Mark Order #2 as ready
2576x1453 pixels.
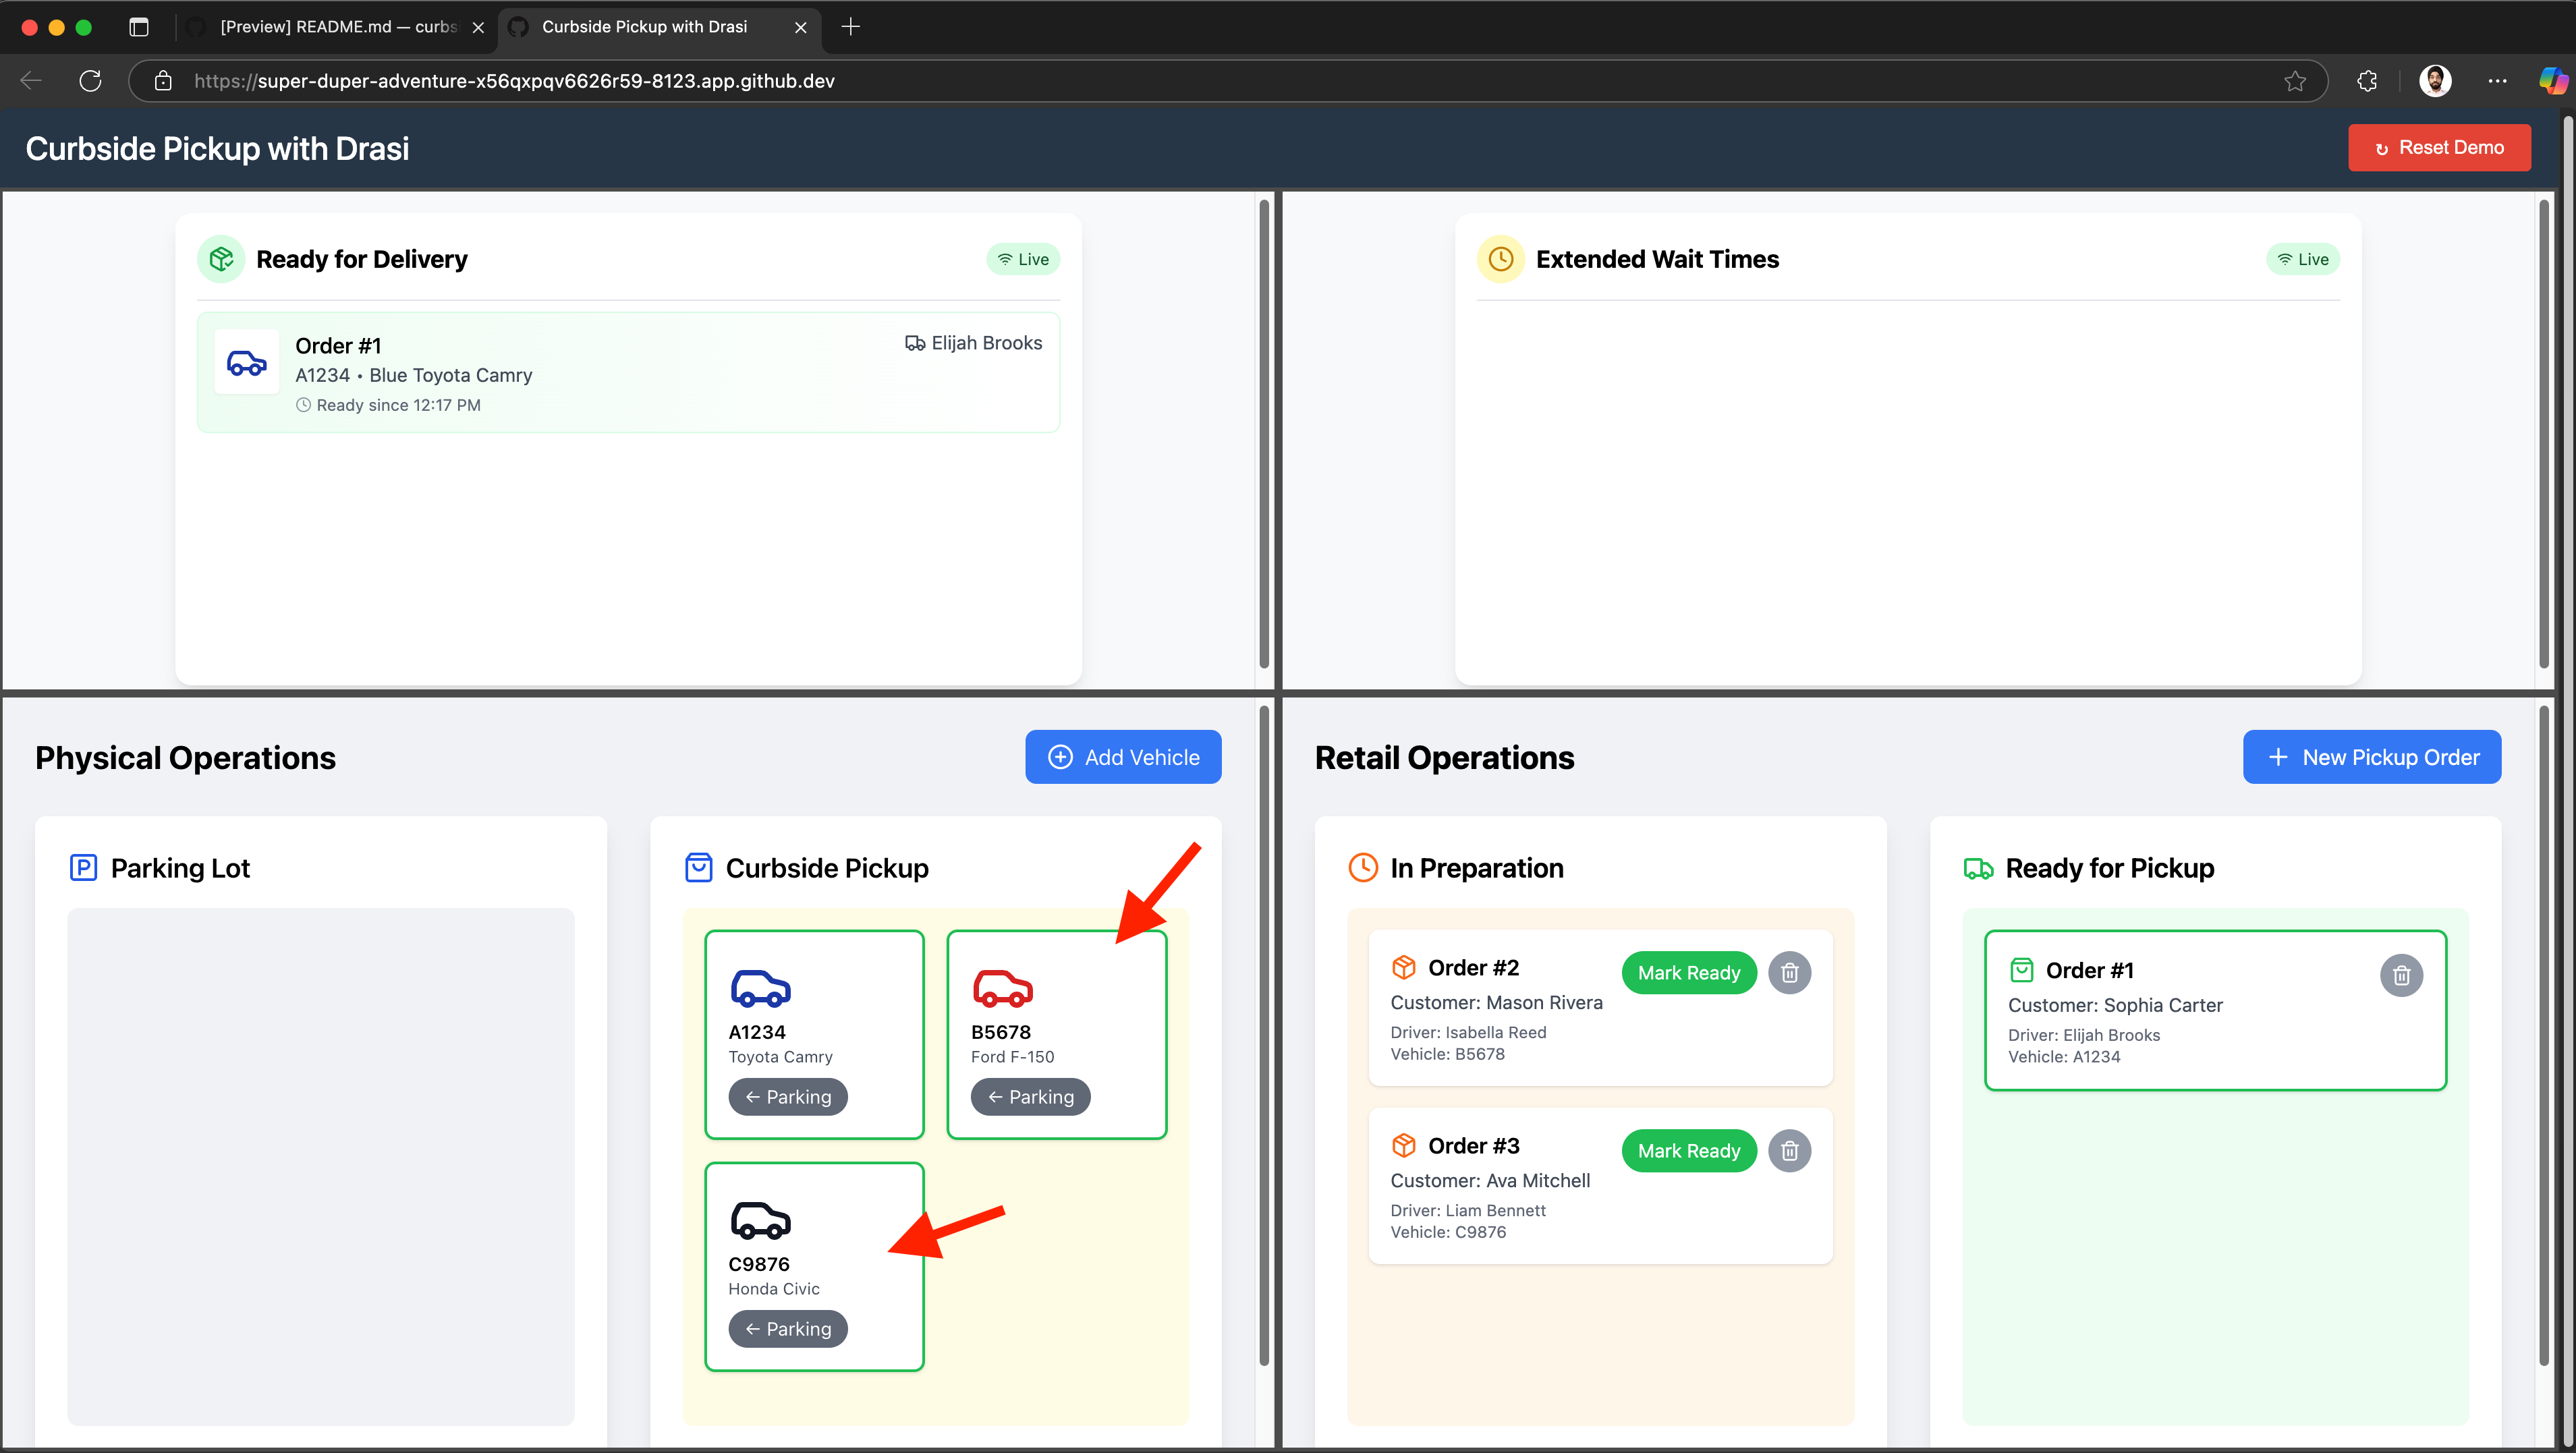[1688, 972]
